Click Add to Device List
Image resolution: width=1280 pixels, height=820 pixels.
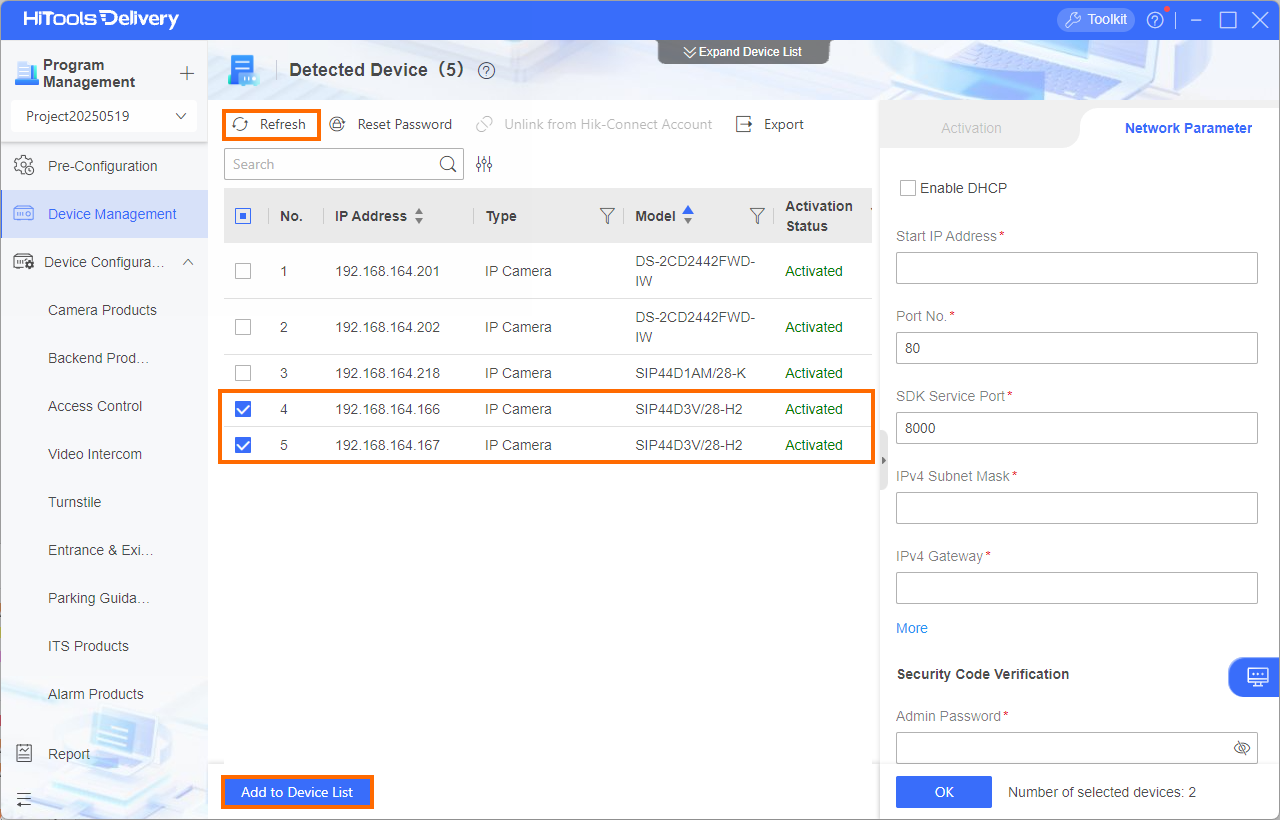pyautogui.click(x=297, y=792)
